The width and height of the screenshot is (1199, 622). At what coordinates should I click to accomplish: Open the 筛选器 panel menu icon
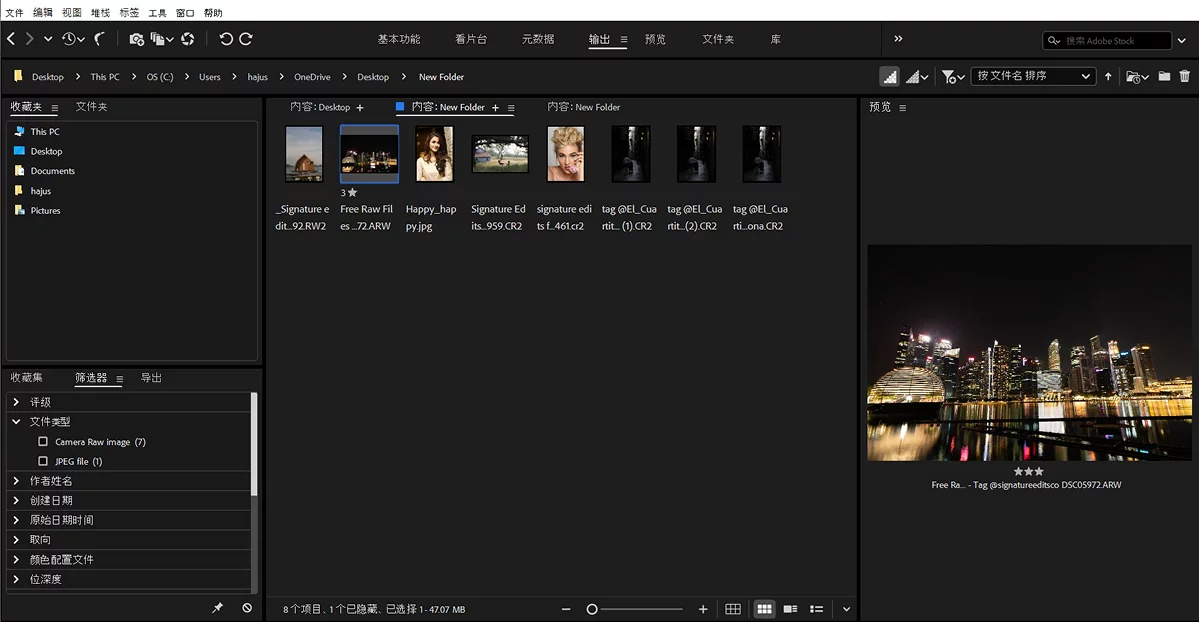119,379
